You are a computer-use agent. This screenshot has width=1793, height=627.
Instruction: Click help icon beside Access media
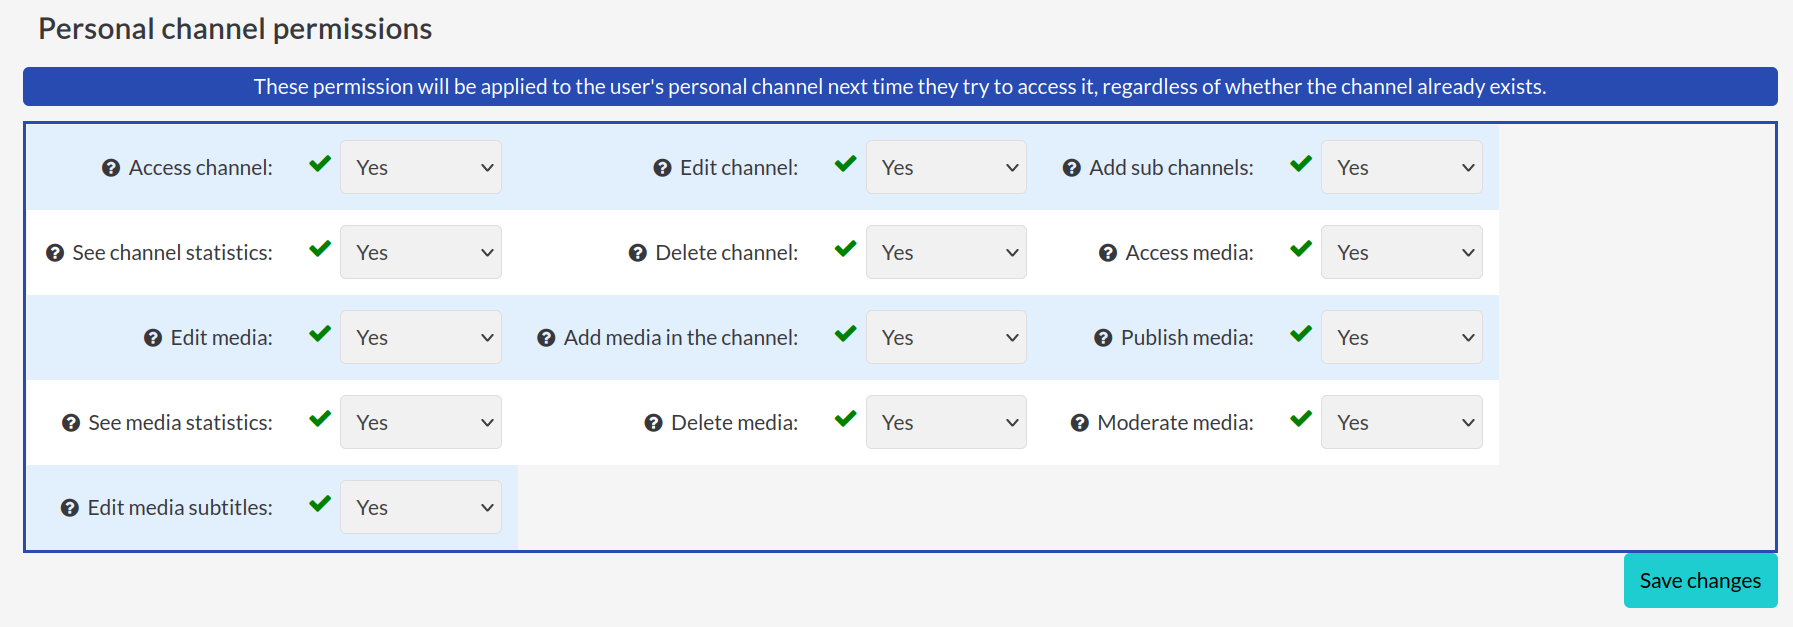tap(1108, 253)
